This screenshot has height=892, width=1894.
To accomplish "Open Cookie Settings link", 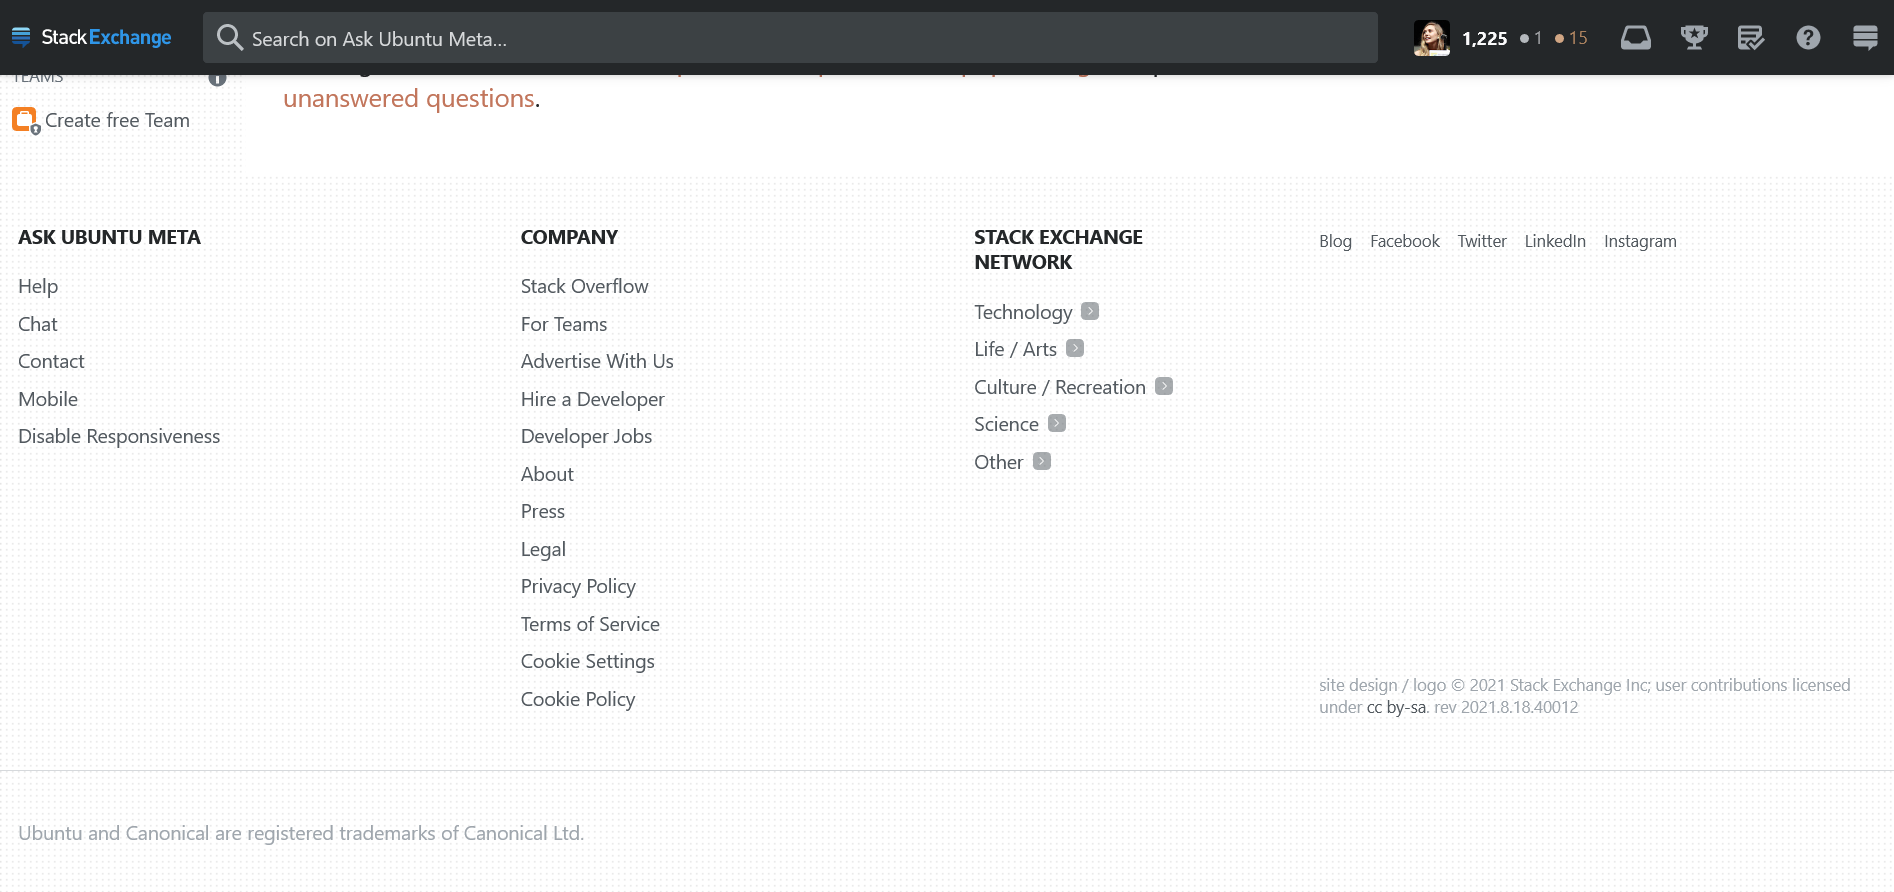I will (x=587, y=661).
